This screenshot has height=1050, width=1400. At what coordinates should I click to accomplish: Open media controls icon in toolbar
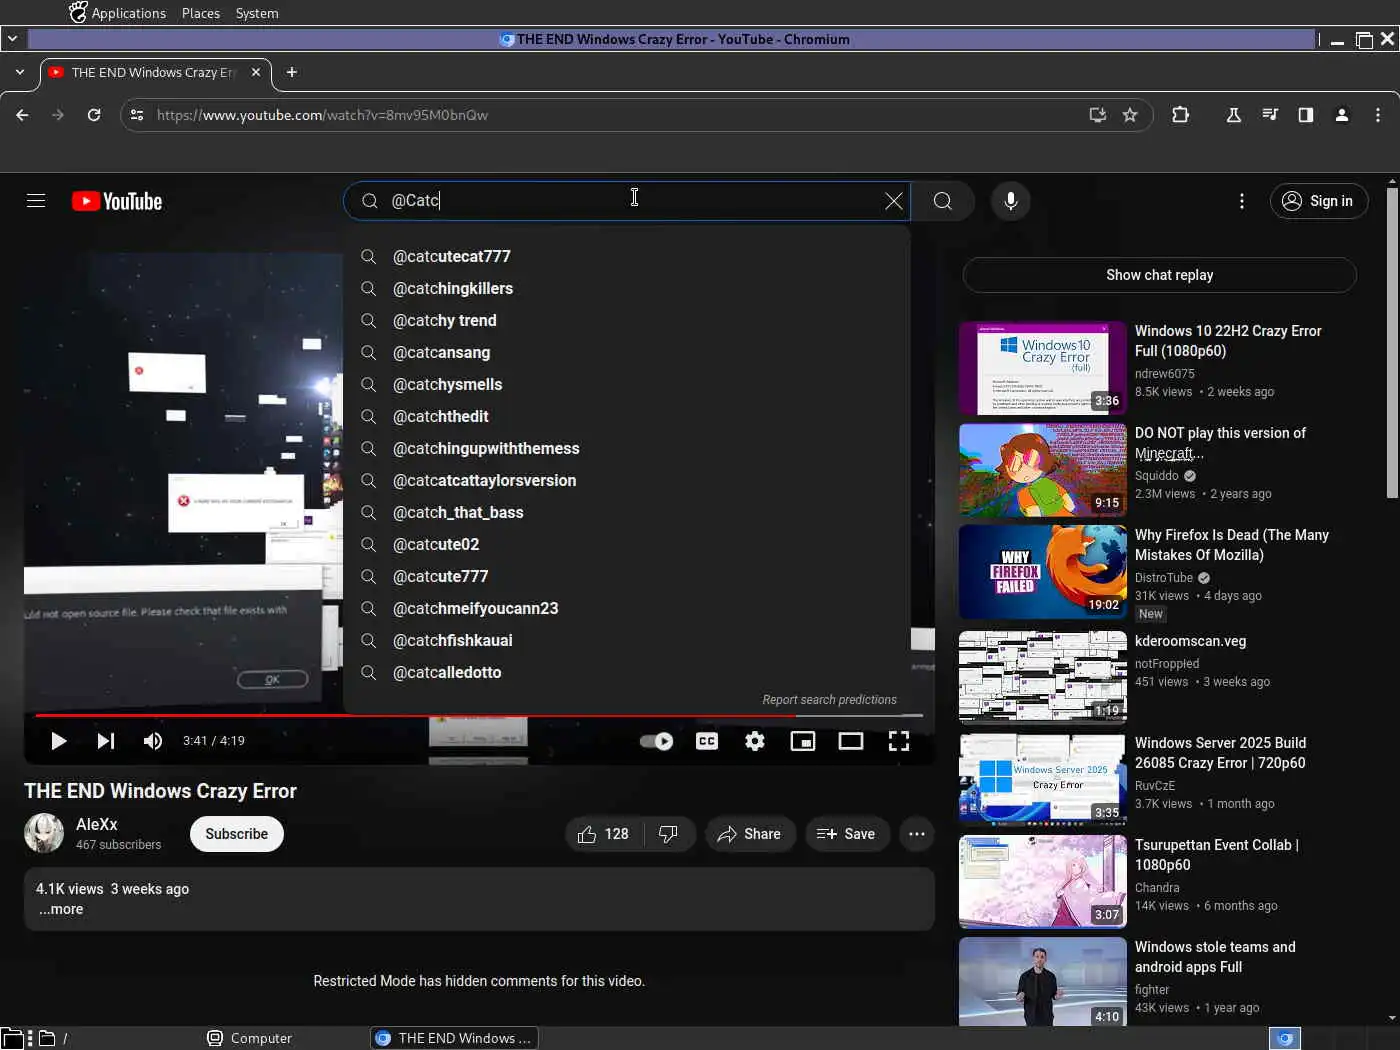pyautogui.click(x=1270, y=115)
